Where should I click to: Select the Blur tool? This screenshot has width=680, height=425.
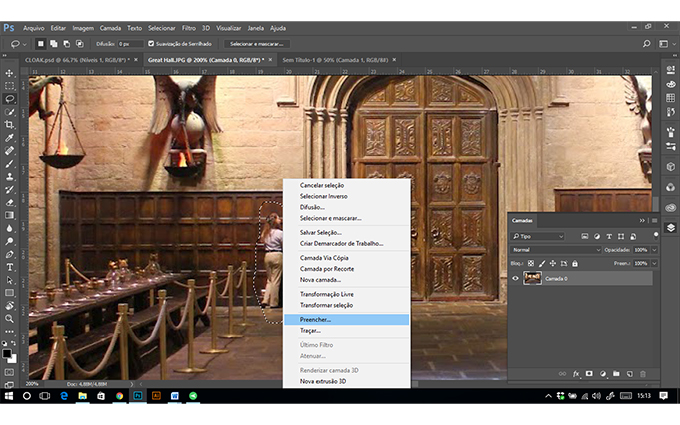(x=9, y=228)
